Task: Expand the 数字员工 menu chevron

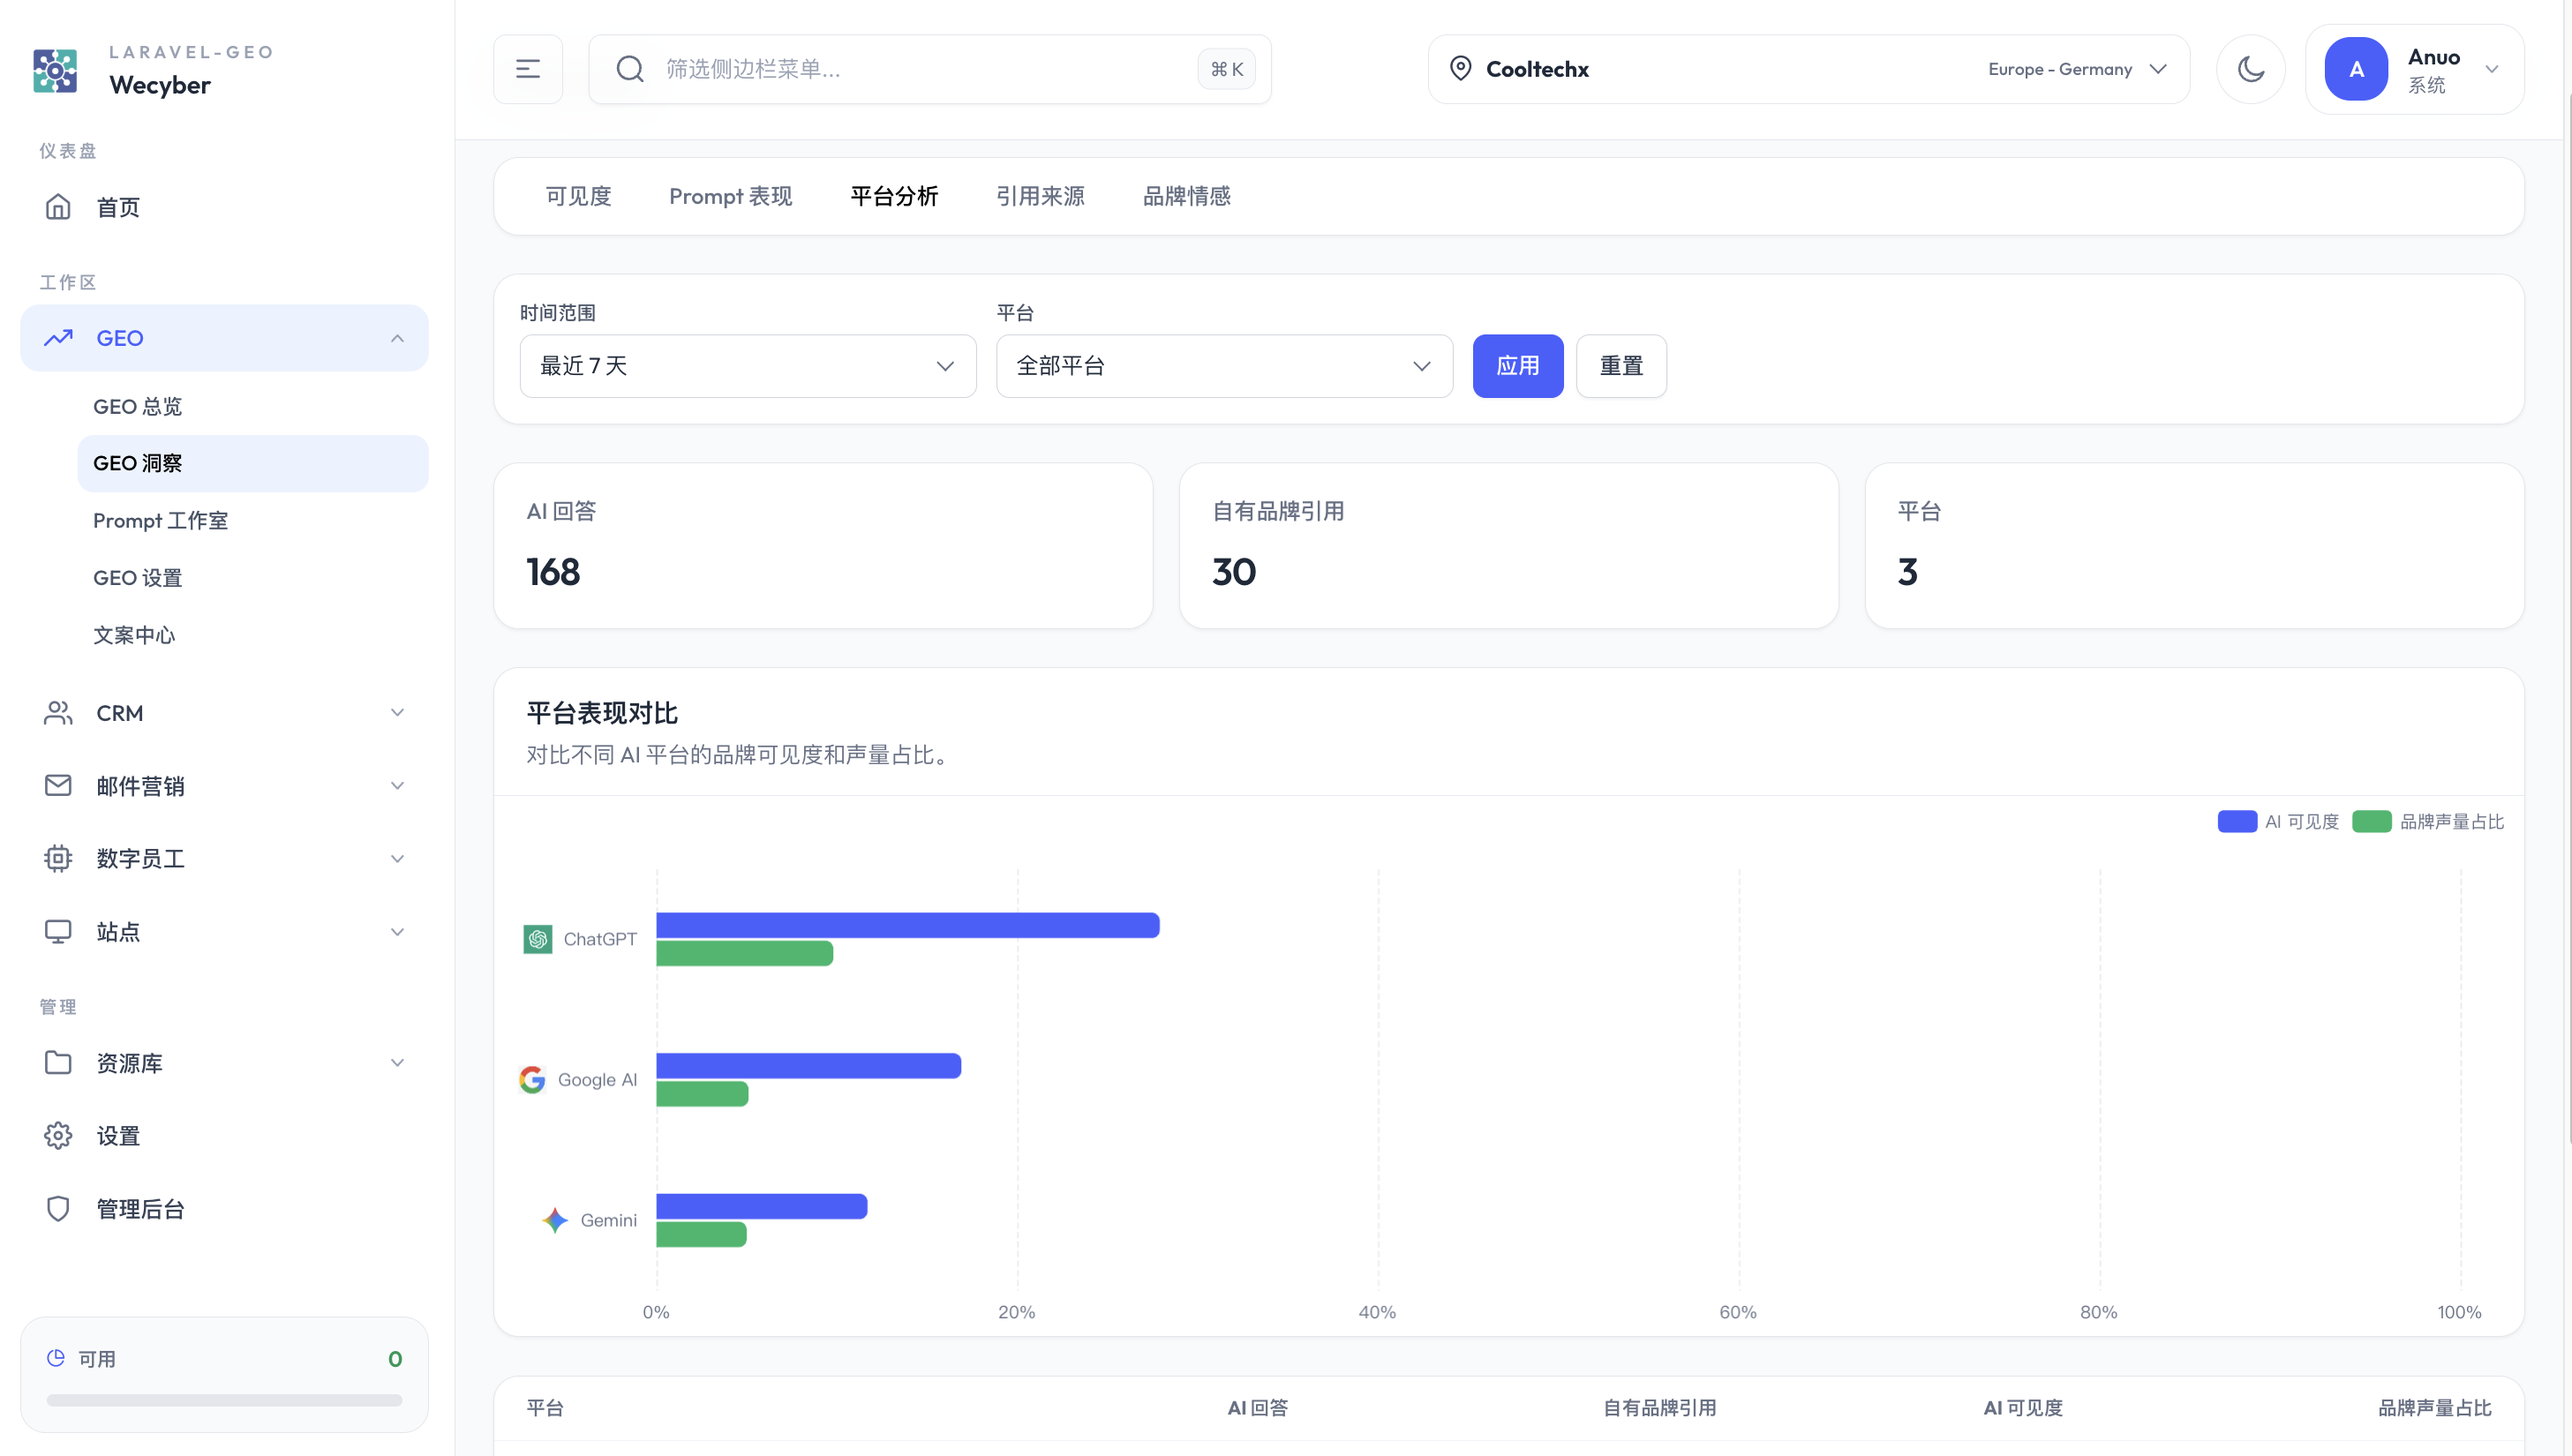Action: [x=397, y=859]
